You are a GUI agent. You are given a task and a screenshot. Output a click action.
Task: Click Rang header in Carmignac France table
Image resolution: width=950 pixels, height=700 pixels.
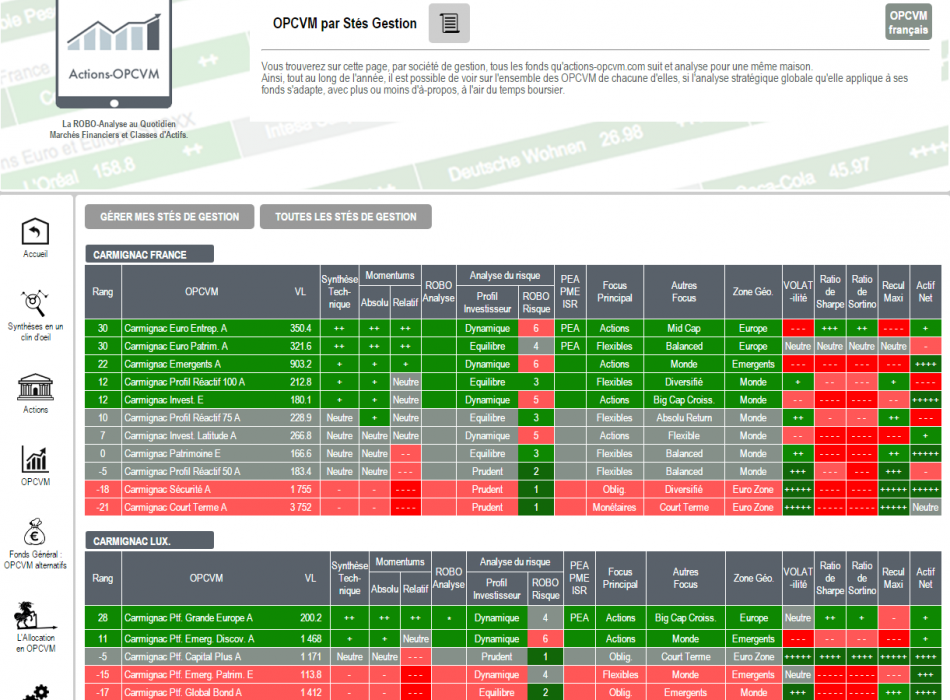[x=103, y=292]
